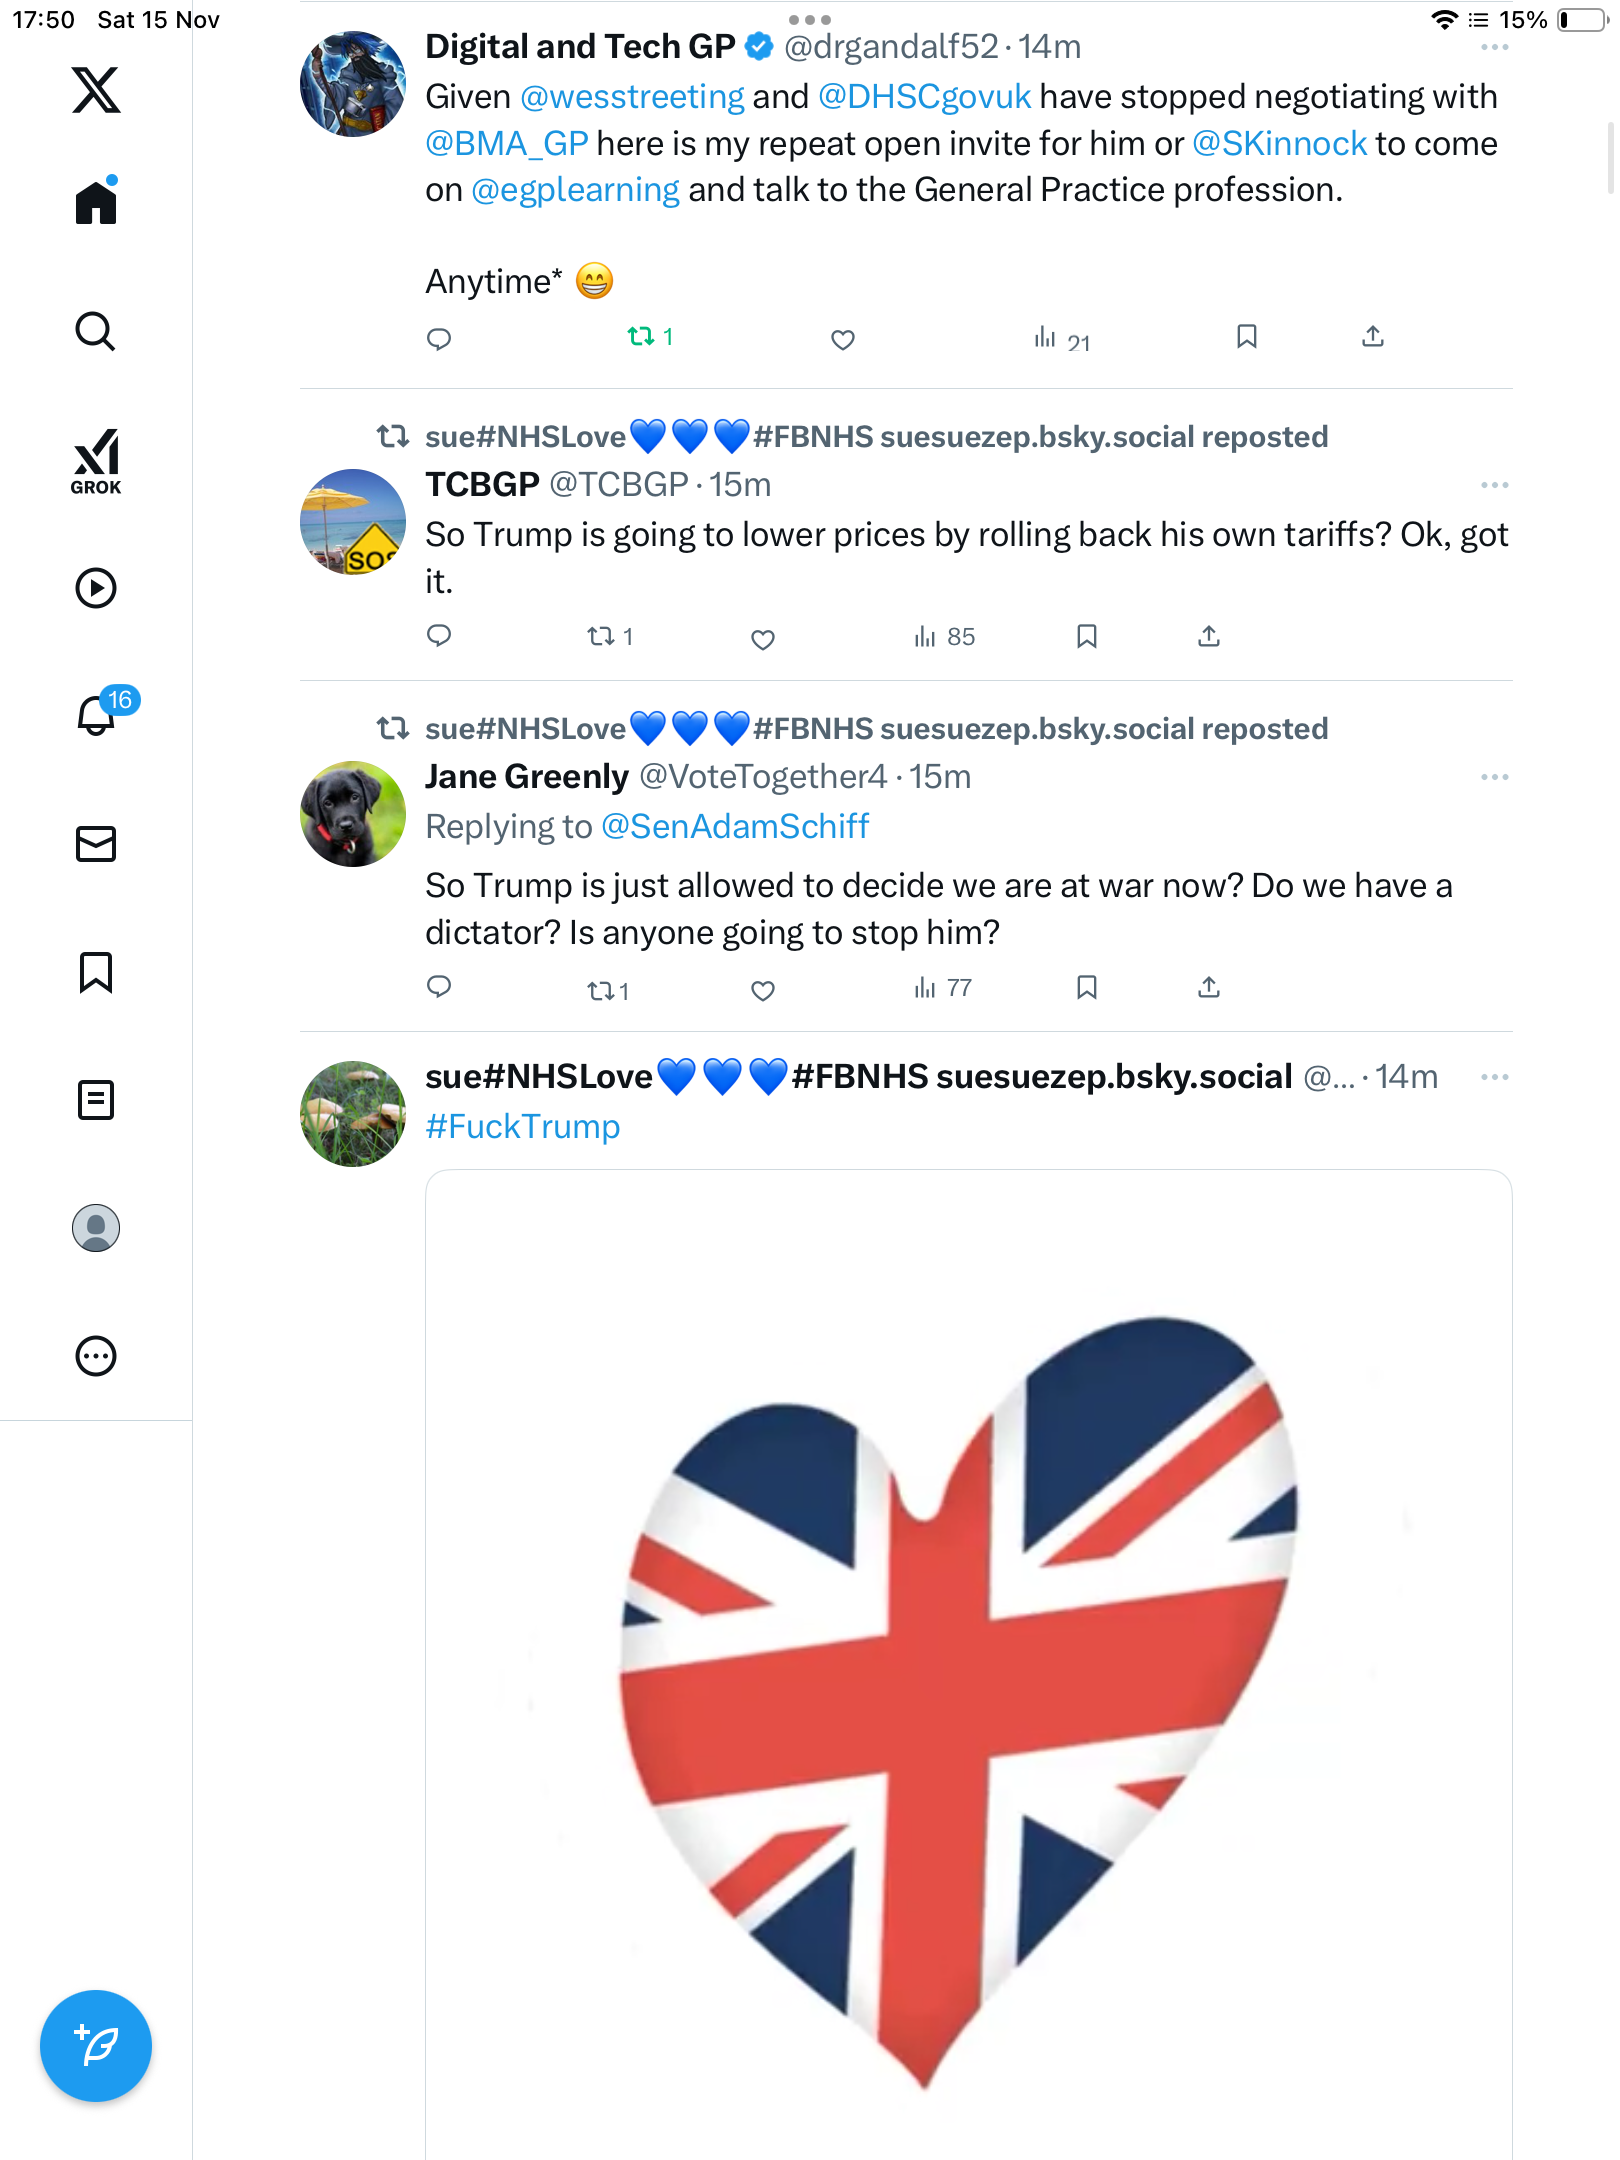Go to the Home tab
This screenshot has width=1620, height=2160.
(96, 203)
